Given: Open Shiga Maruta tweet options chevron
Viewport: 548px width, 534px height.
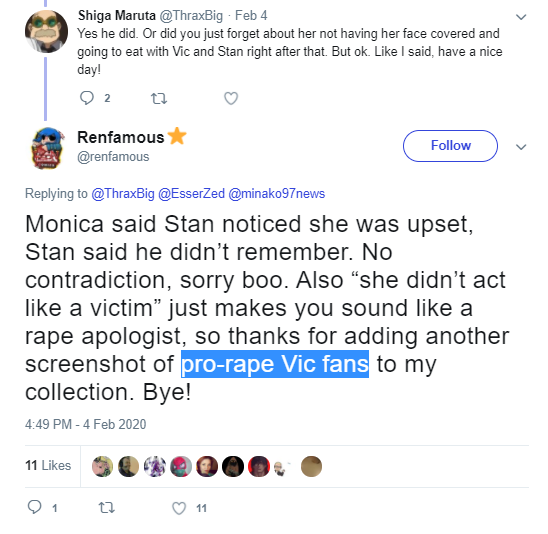Looking at the screenshot, I should 521,17.
